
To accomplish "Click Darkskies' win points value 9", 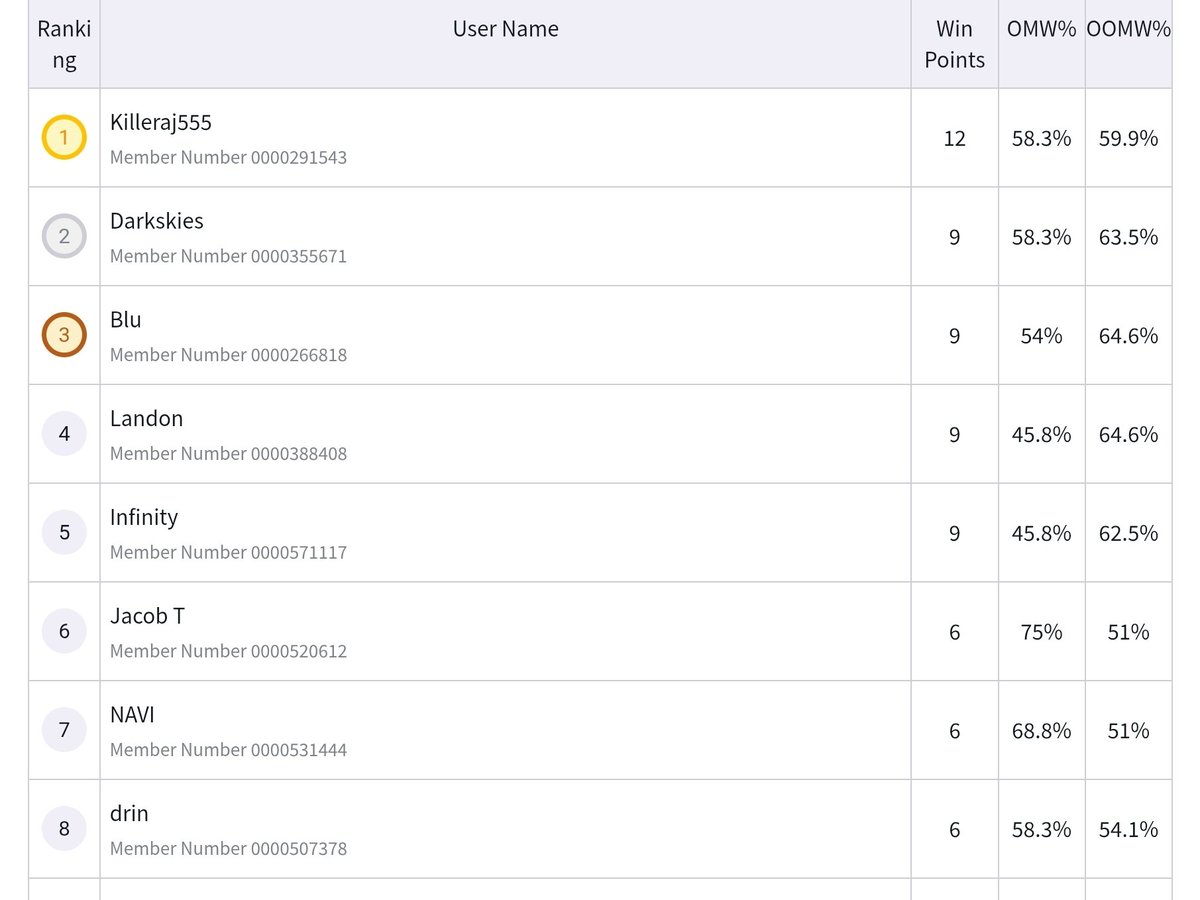I will tap(954, 237).
